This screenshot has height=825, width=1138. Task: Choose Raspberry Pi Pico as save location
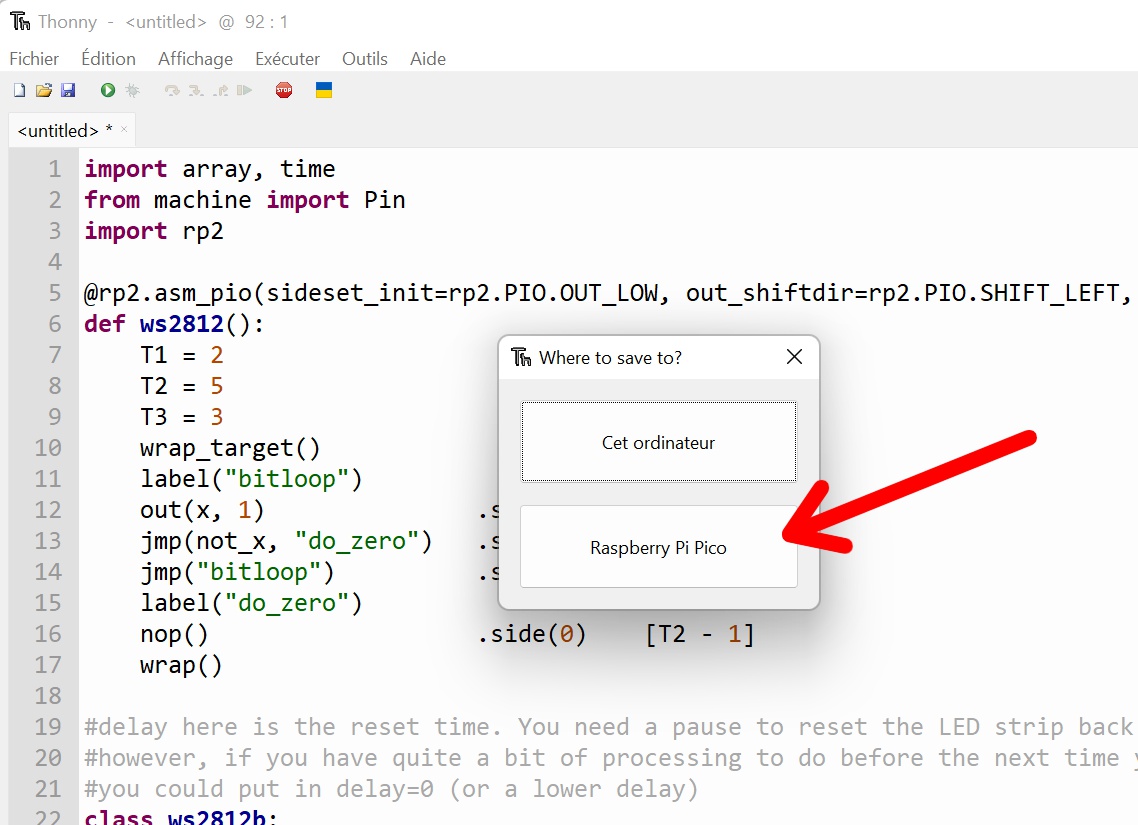point(658,547)
